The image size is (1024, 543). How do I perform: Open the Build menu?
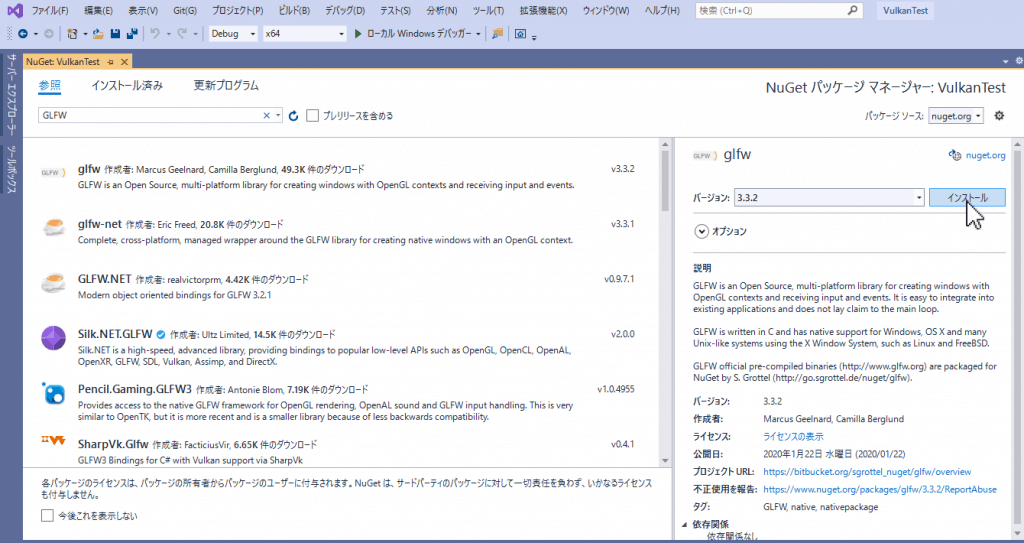coord(294,10)
